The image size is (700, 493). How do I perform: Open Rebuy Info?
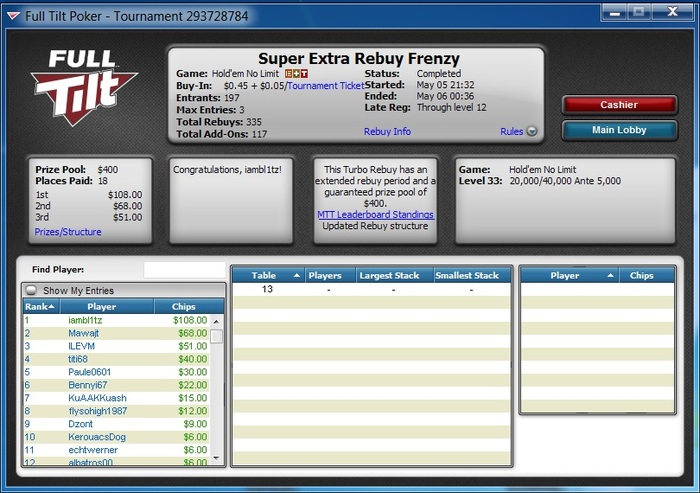(387, 132)
